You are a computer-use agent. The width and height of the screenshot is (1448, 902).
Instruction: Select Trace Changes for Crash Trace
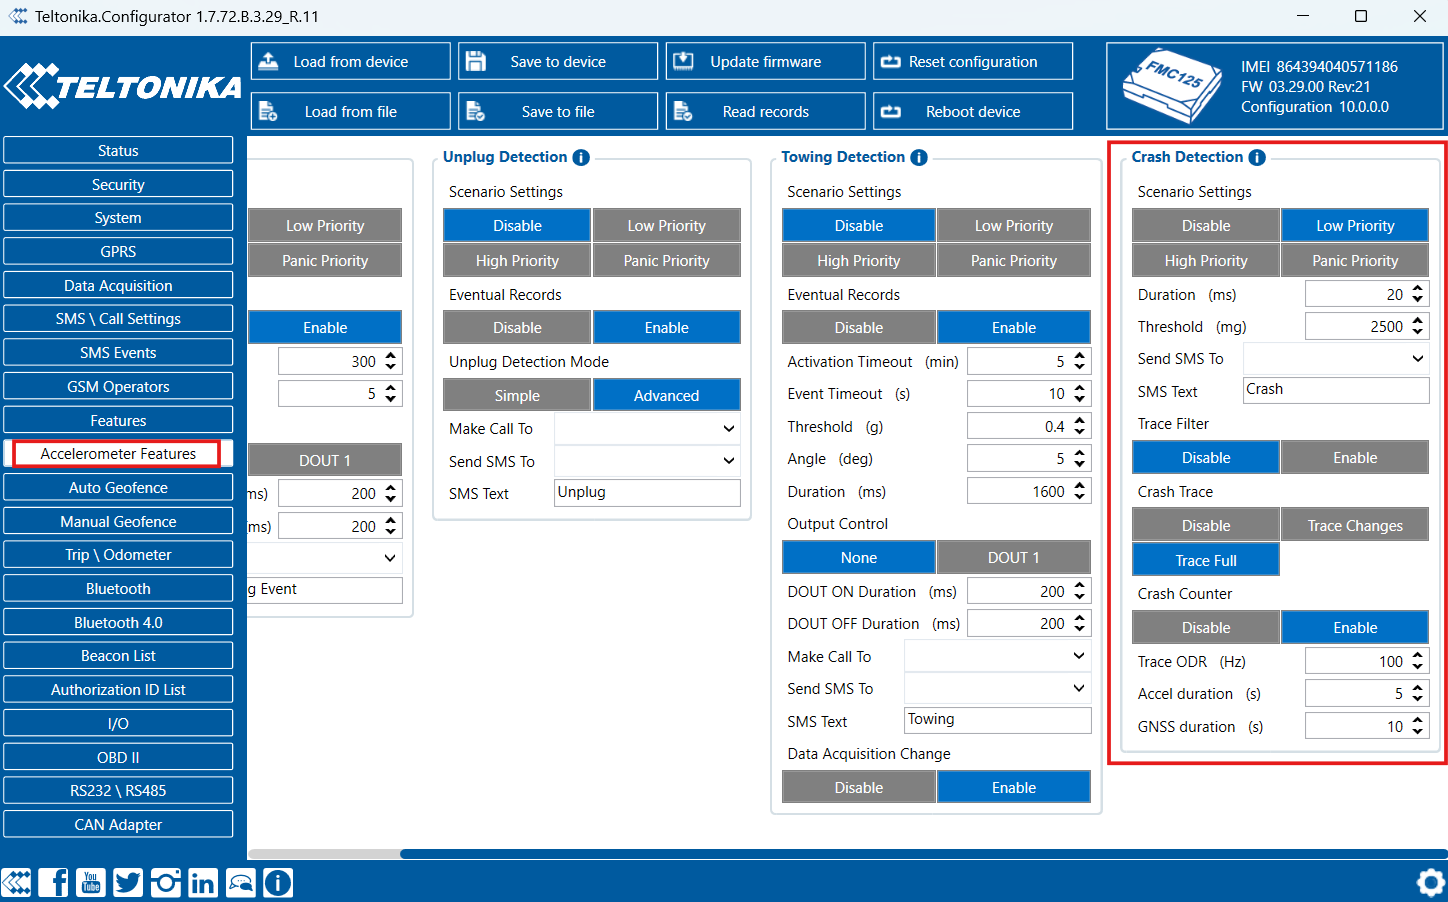click(1355, 525)
